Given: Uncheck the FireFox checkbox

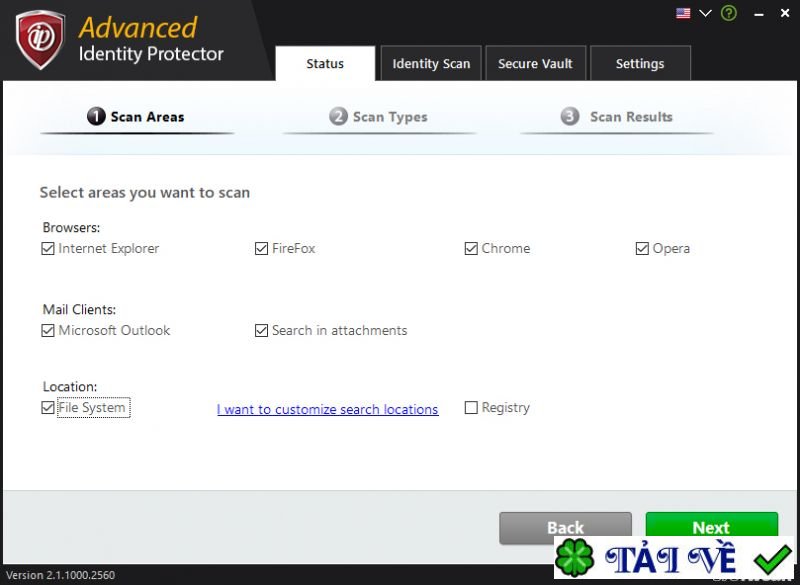Looking at the screenshot, I should click(x=261, y=248).
